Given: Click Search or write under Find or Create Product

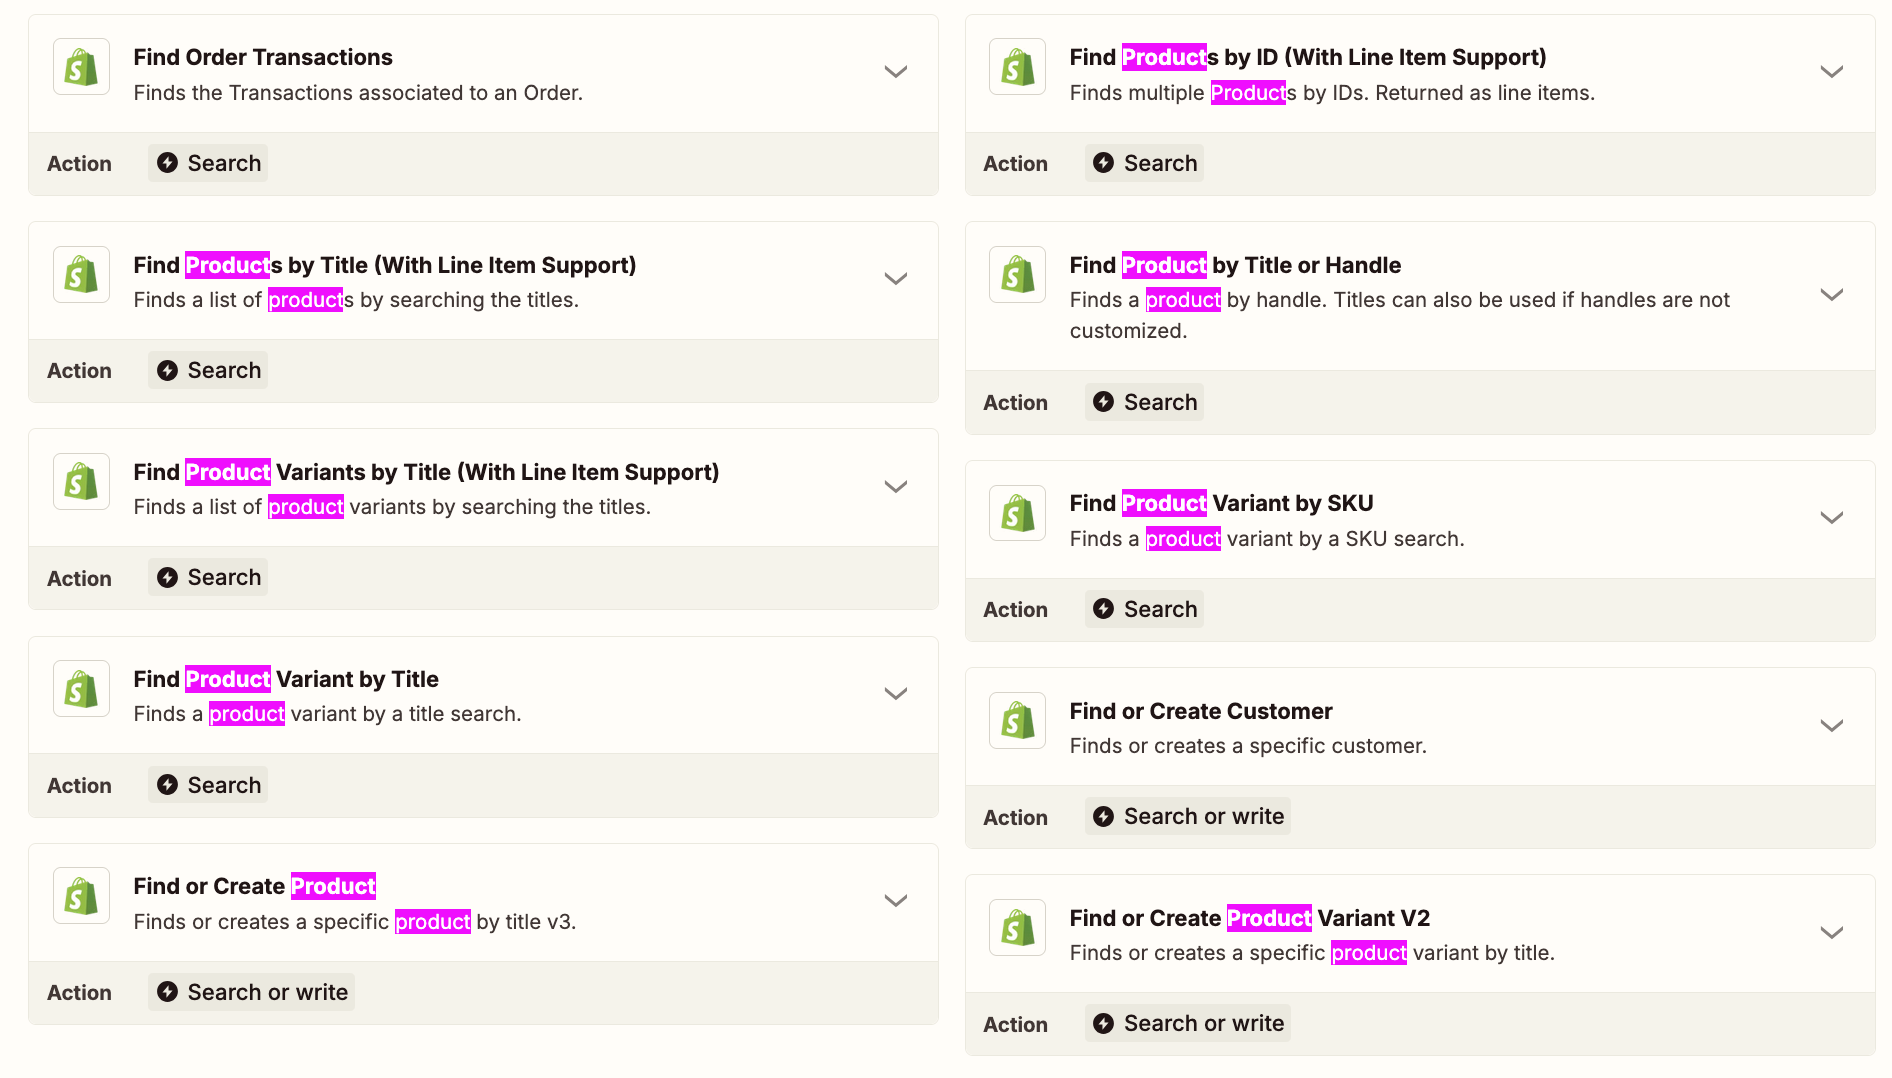Looking at the screenshot, I should click(x=251, y=992).
